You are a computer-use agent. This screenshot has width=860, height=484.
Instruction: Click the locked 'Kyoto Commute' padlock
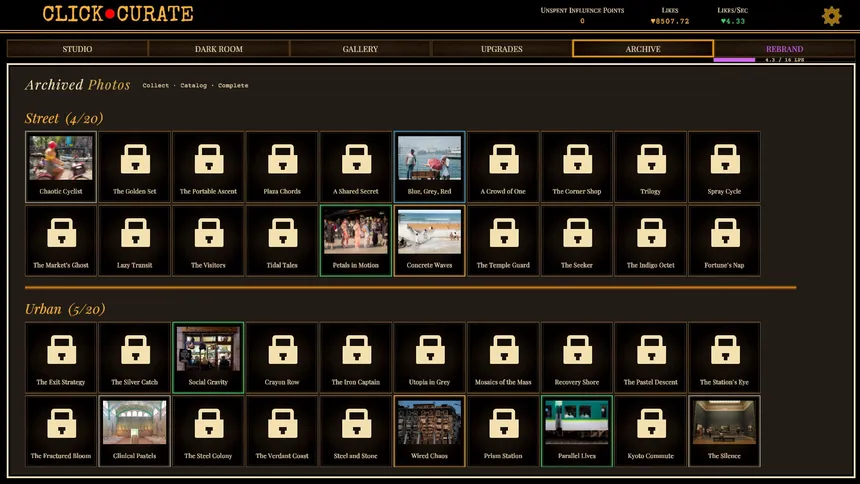[x=650, y=431]
